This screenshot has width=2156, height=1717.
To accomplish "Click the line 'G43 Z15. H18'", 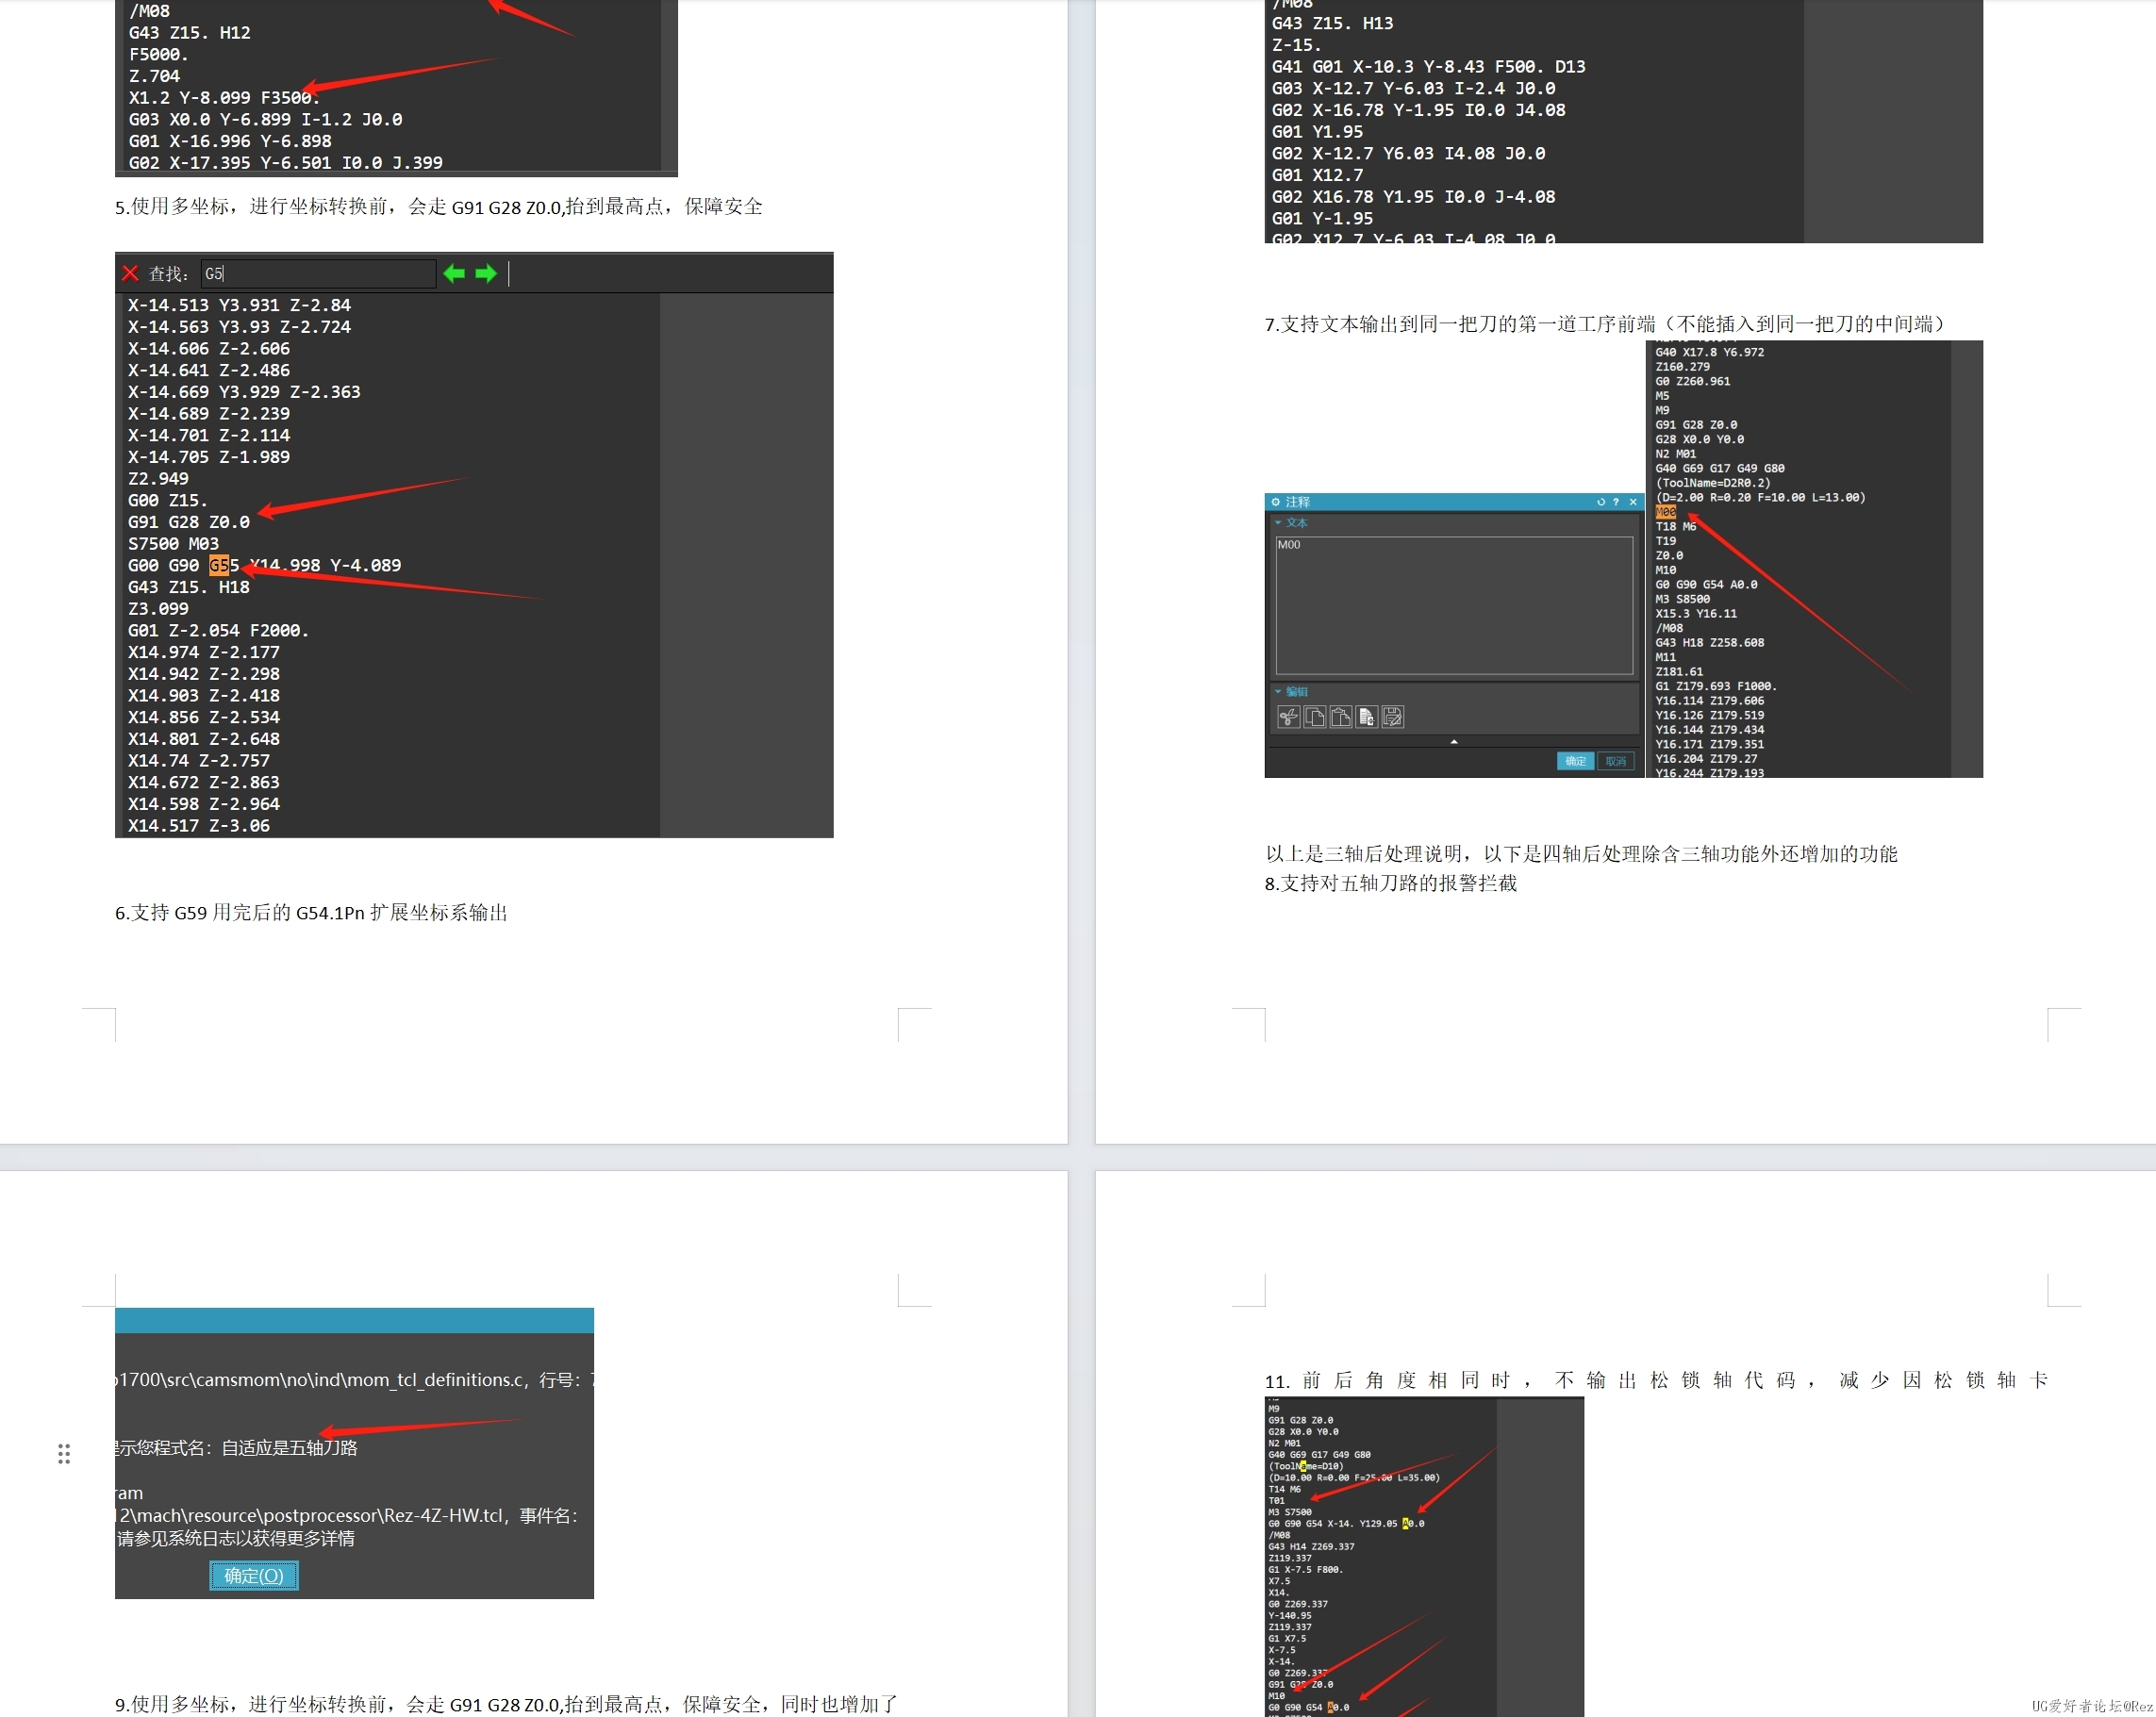I will [189, 587].
